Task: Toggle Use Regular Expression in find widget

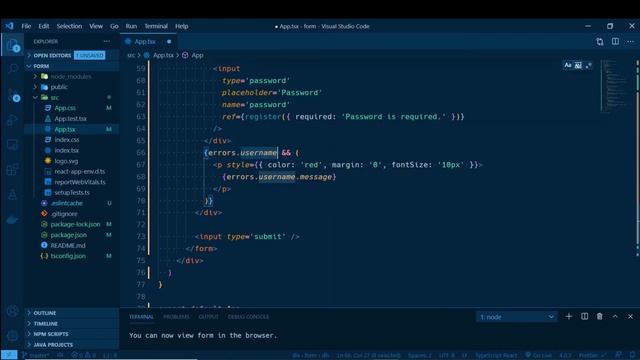Action: coord(588,65)
